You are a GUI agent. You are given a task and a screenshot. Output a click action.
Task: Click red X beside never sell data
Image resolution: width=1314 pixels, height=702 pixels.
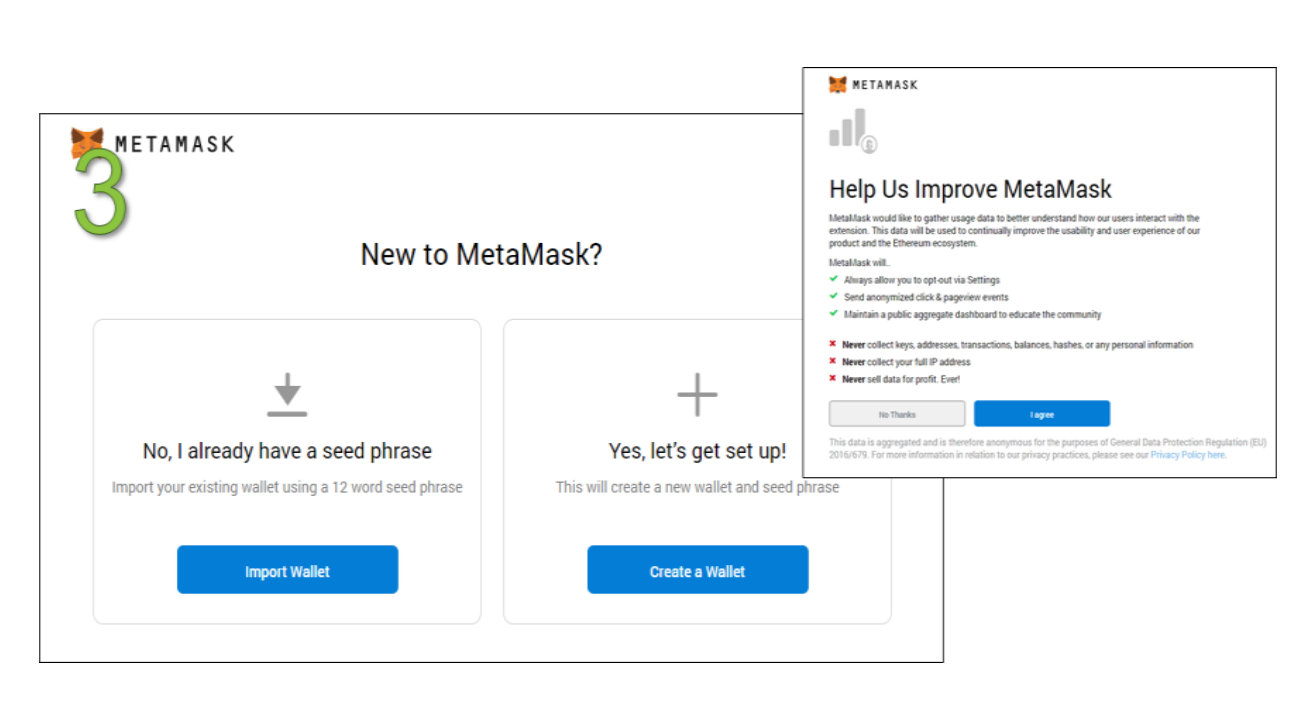point(833,379)
